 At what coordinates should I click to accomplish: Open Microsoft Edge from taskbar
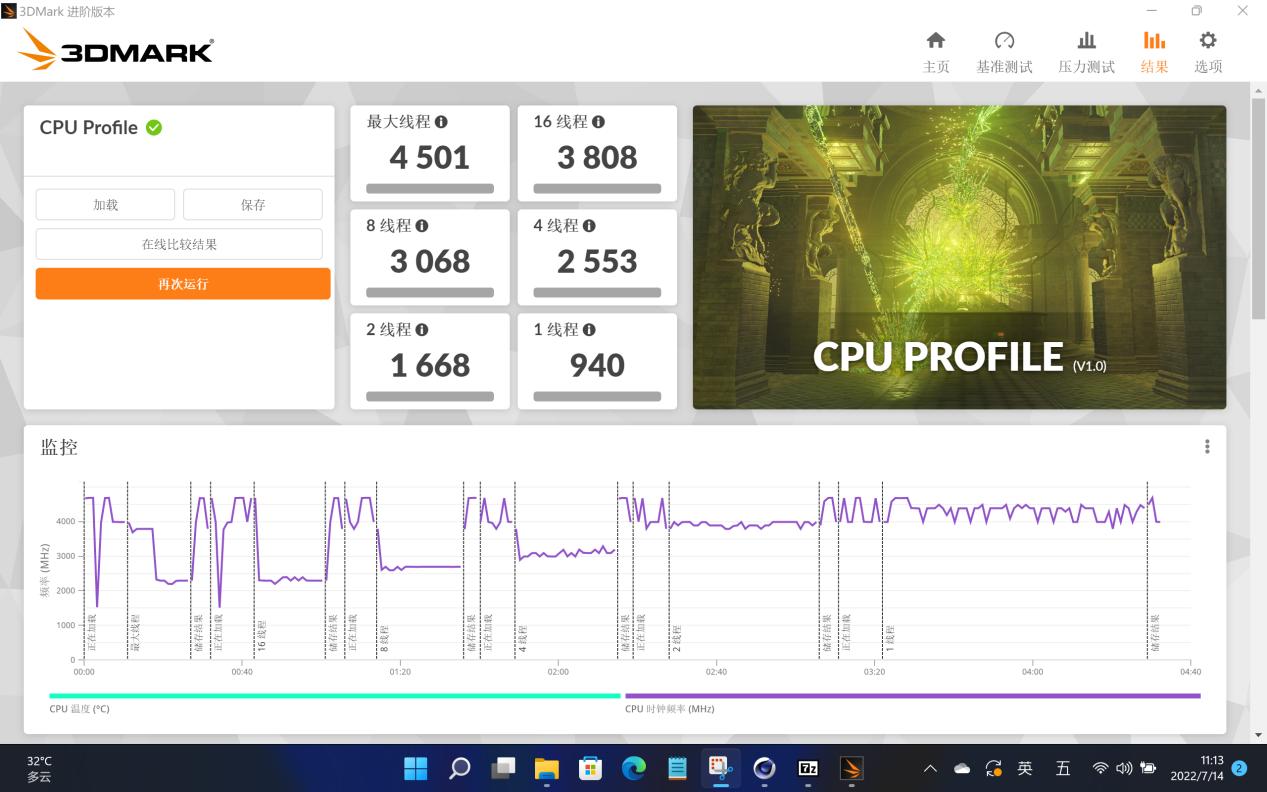click(634, 768)
